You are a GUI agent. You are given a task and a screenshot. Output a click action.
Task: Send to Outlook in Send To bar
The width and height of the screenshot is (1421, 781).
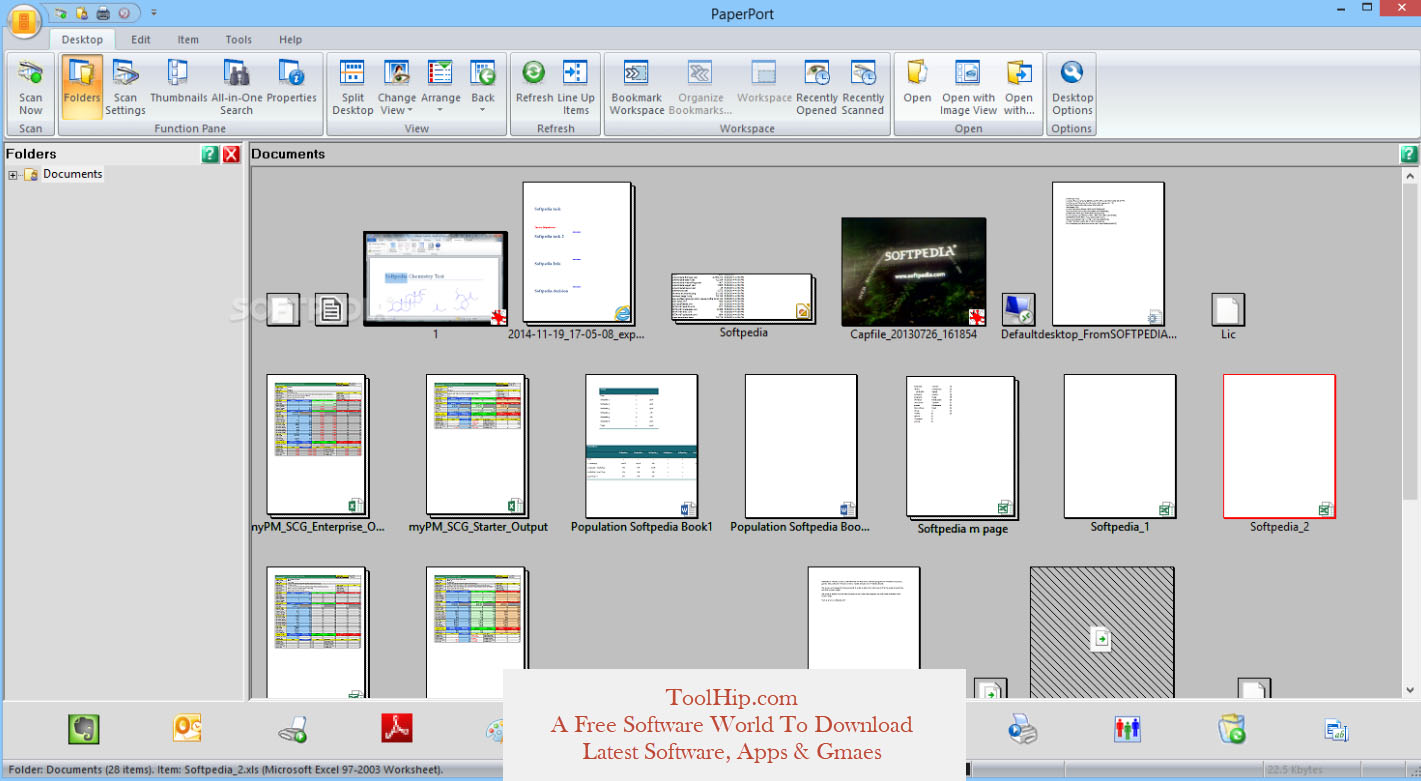coord(187,729)
